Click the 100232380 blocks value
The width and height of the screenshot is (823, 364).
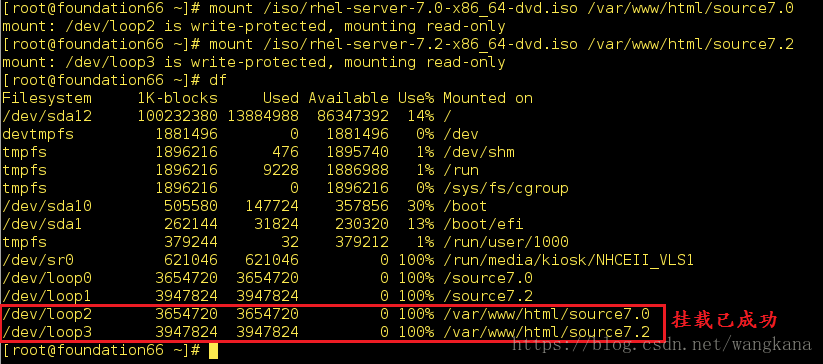(177, 116)
